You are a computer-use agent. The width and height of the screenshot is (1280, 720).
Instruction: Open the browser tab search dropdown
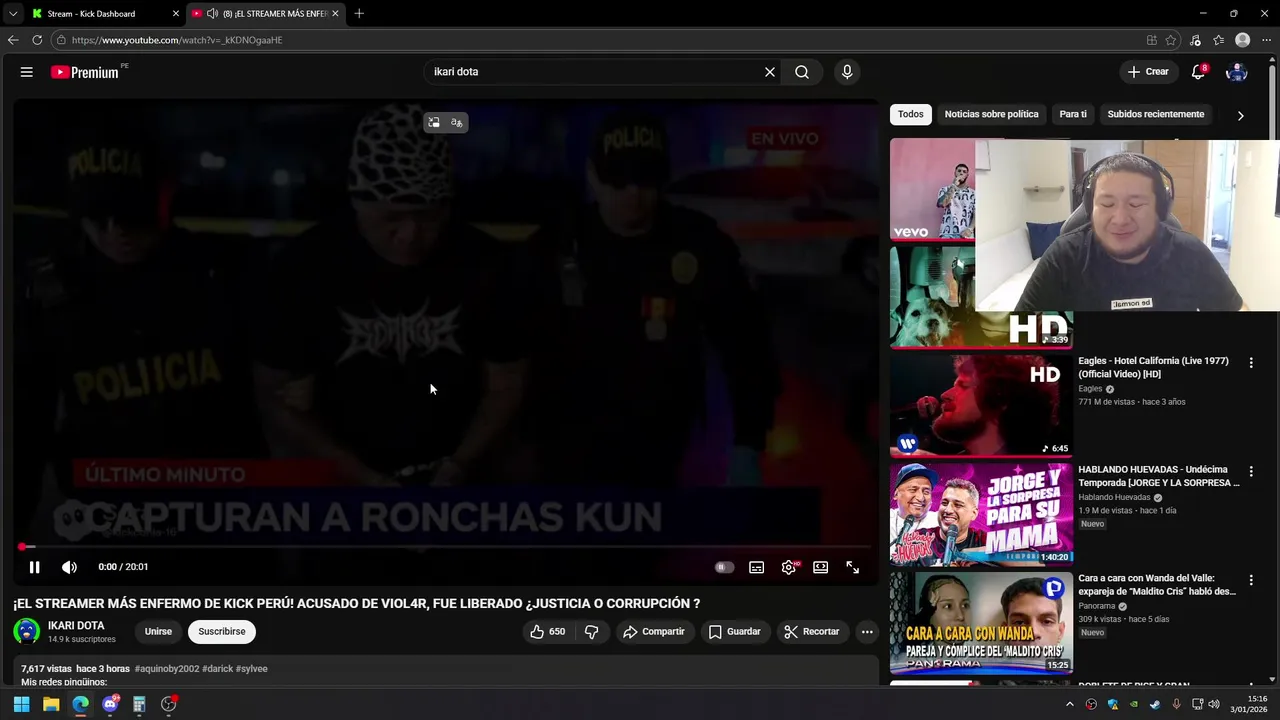[x=13, y=14]
